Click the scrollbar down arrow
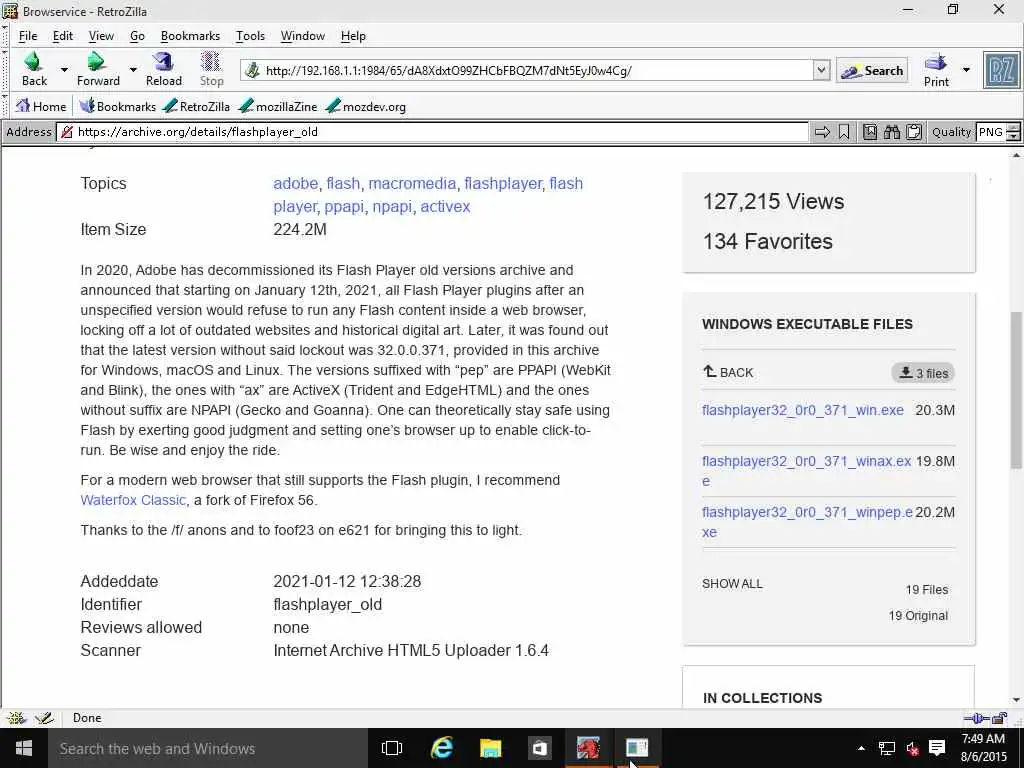This screenshot has width=1024, height=768. 1016,700
